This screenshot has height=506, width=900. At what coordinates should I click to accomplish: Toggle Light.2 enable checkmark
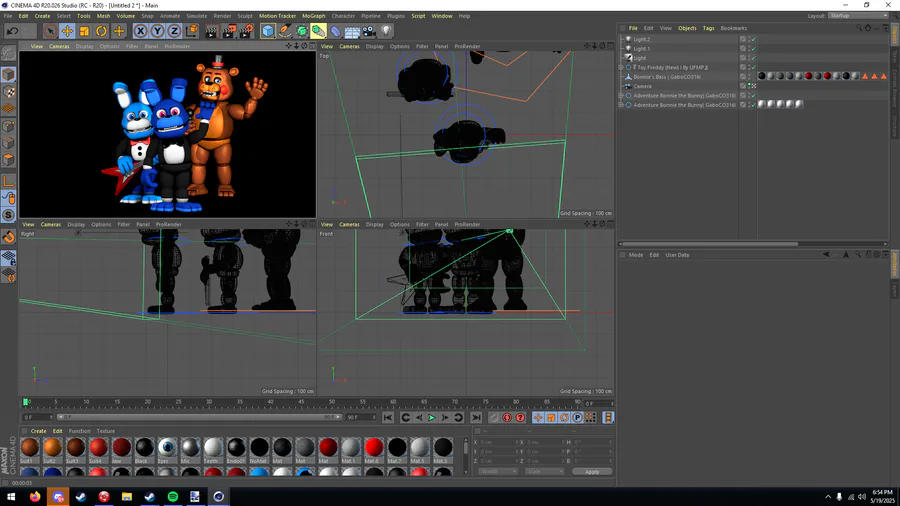pos(753,40)
